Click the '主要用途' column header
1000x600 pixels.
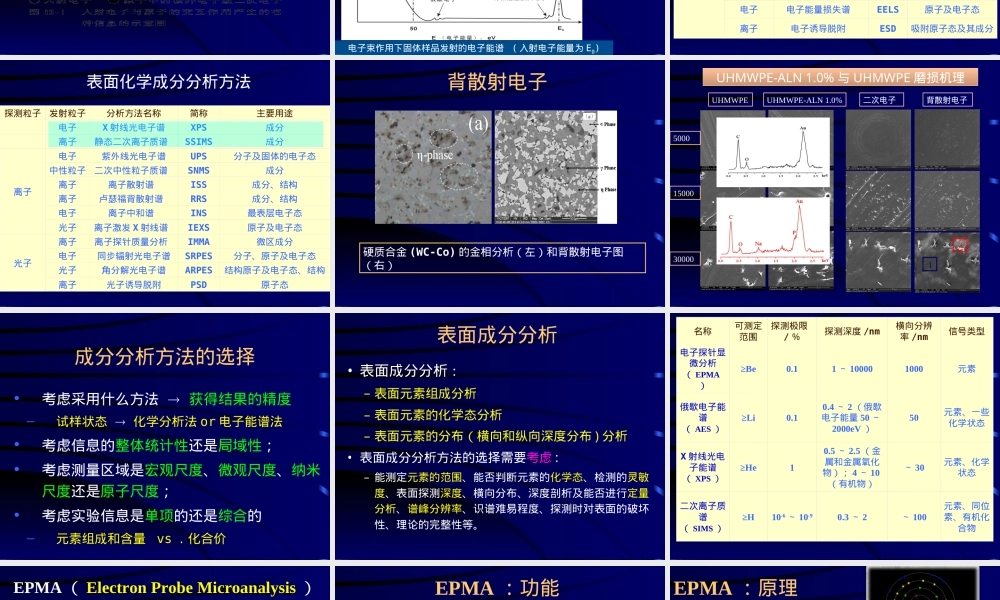[x=274, y=113]
